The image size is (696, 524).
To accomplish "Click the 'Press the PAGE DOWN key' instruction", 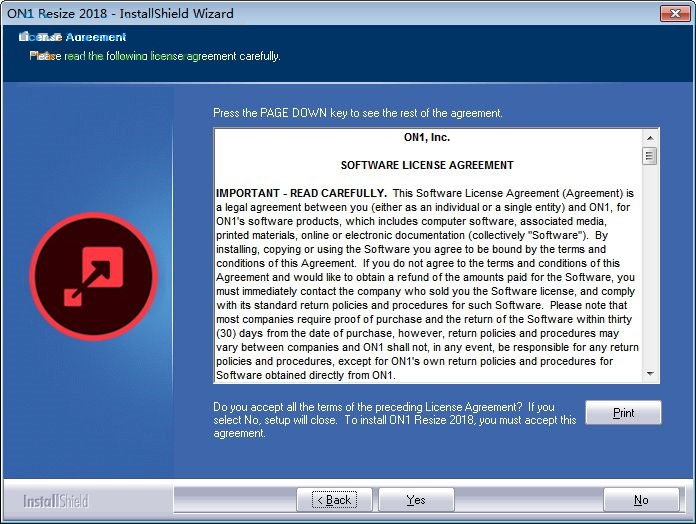I will 358,113.
